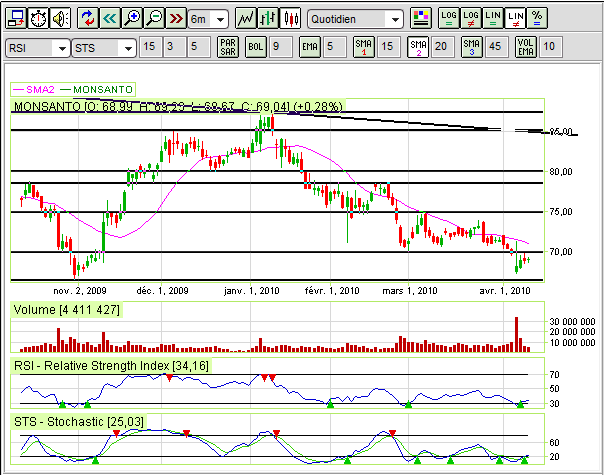
Task: Select LIN equal scale button
Action: coord(493,18)
